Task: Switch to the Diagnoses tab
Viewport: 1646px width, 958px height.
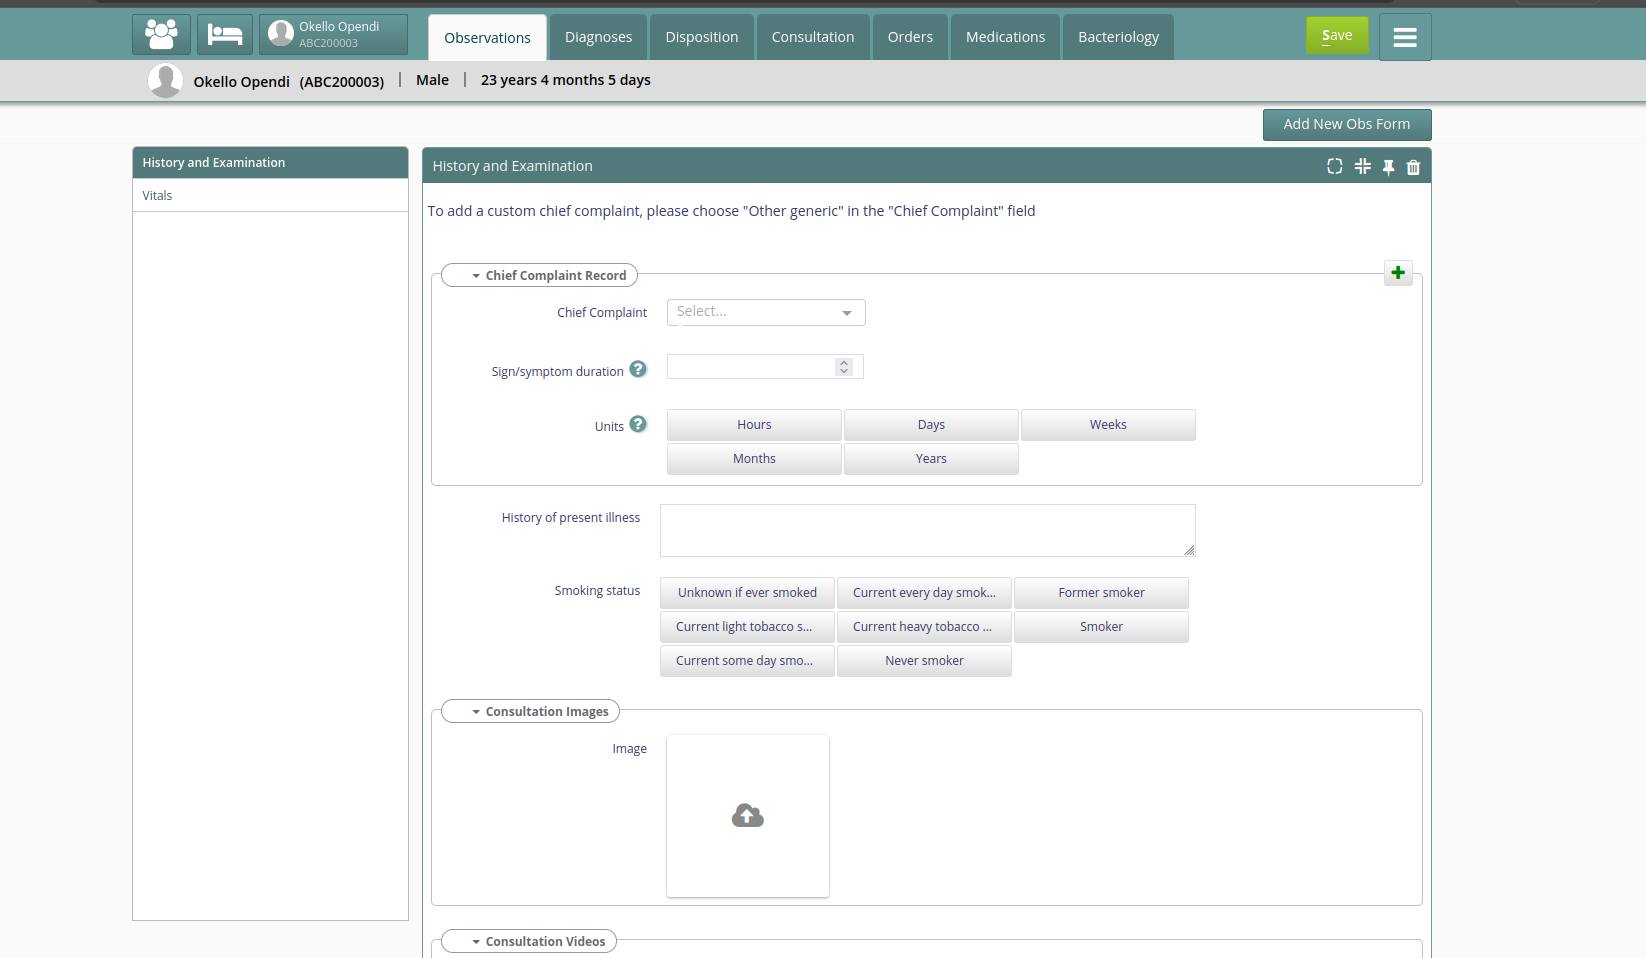Action: [x=598, y=37]
